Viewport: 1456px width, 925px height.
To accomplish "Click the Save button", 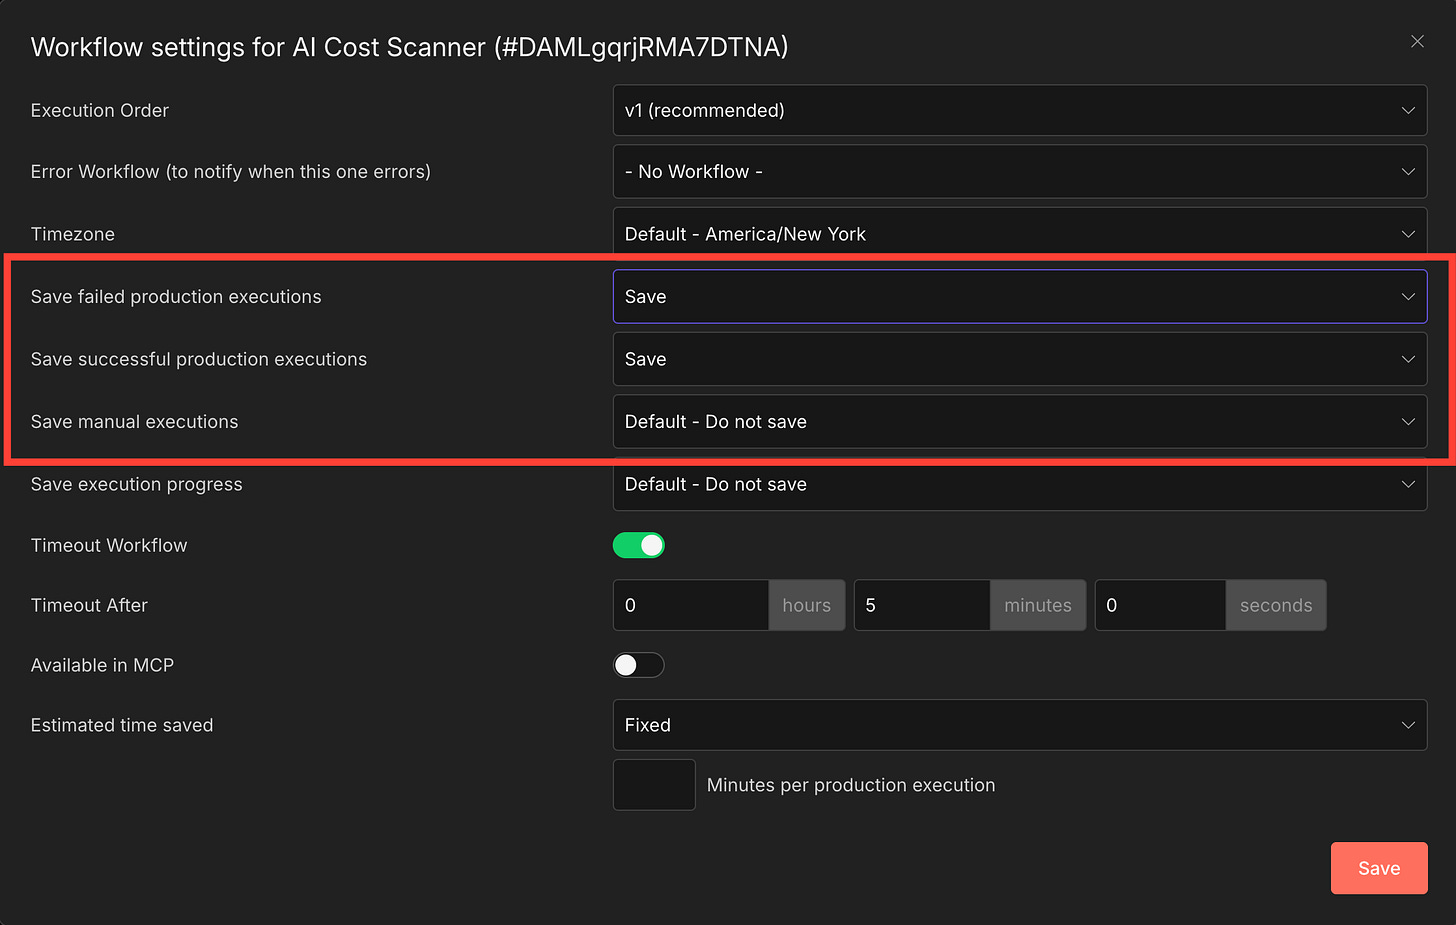I will 1379,868.
